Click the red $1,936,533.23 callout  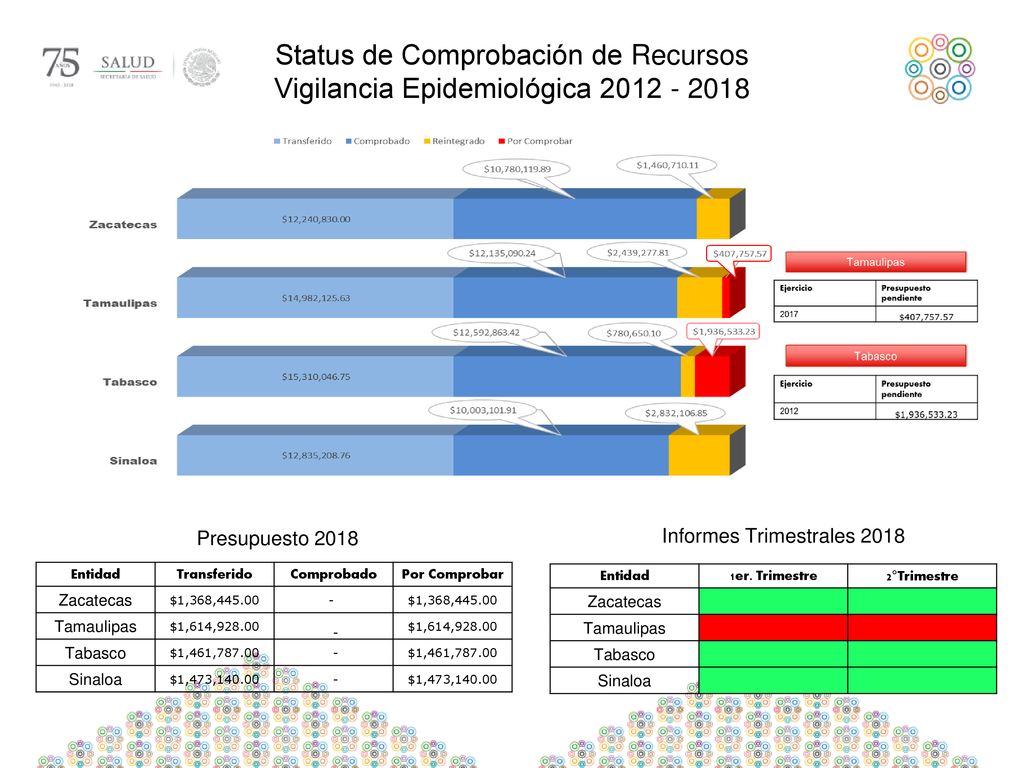(724, 331)
